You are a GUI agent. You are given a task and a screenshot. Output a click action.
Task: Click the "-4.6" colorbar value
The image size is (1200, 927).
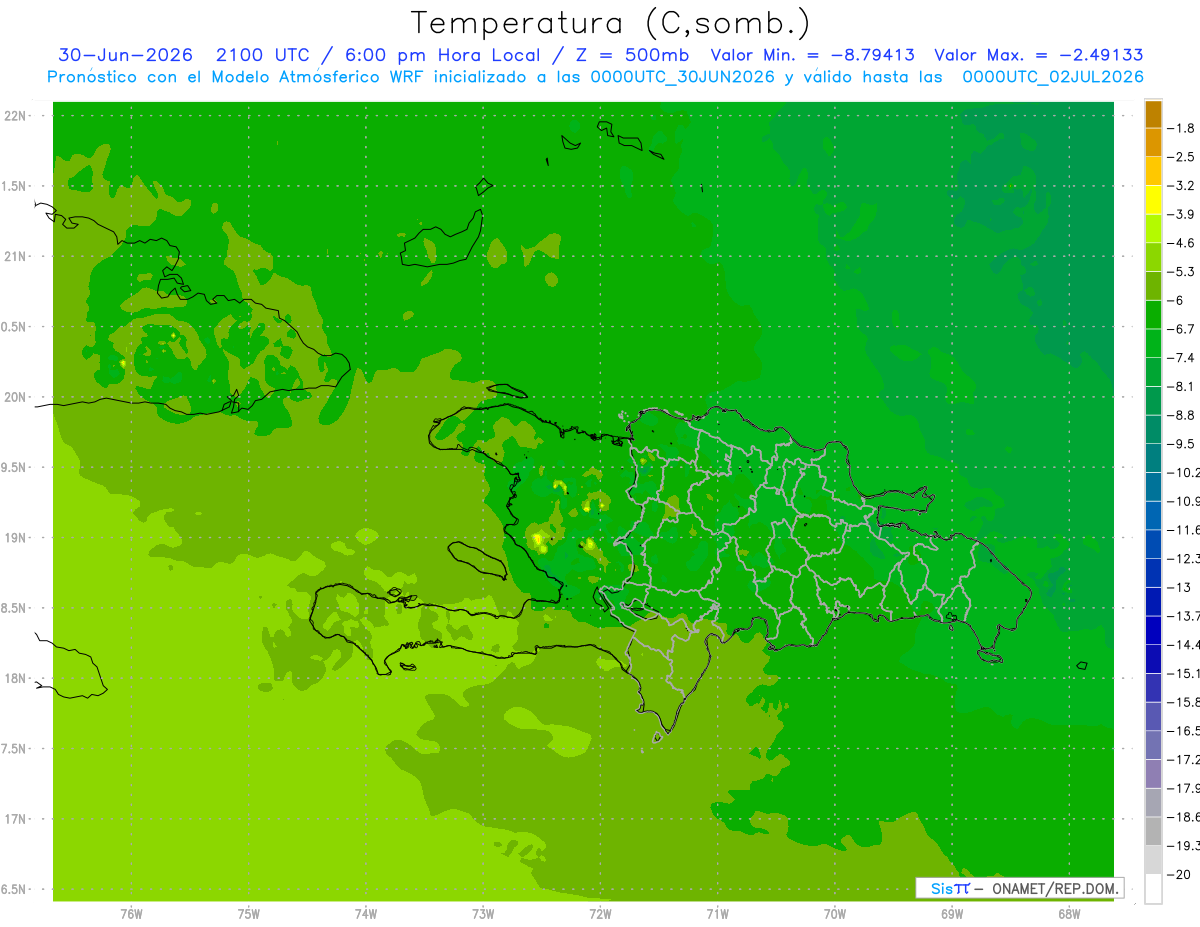[x=1181, y=243]
